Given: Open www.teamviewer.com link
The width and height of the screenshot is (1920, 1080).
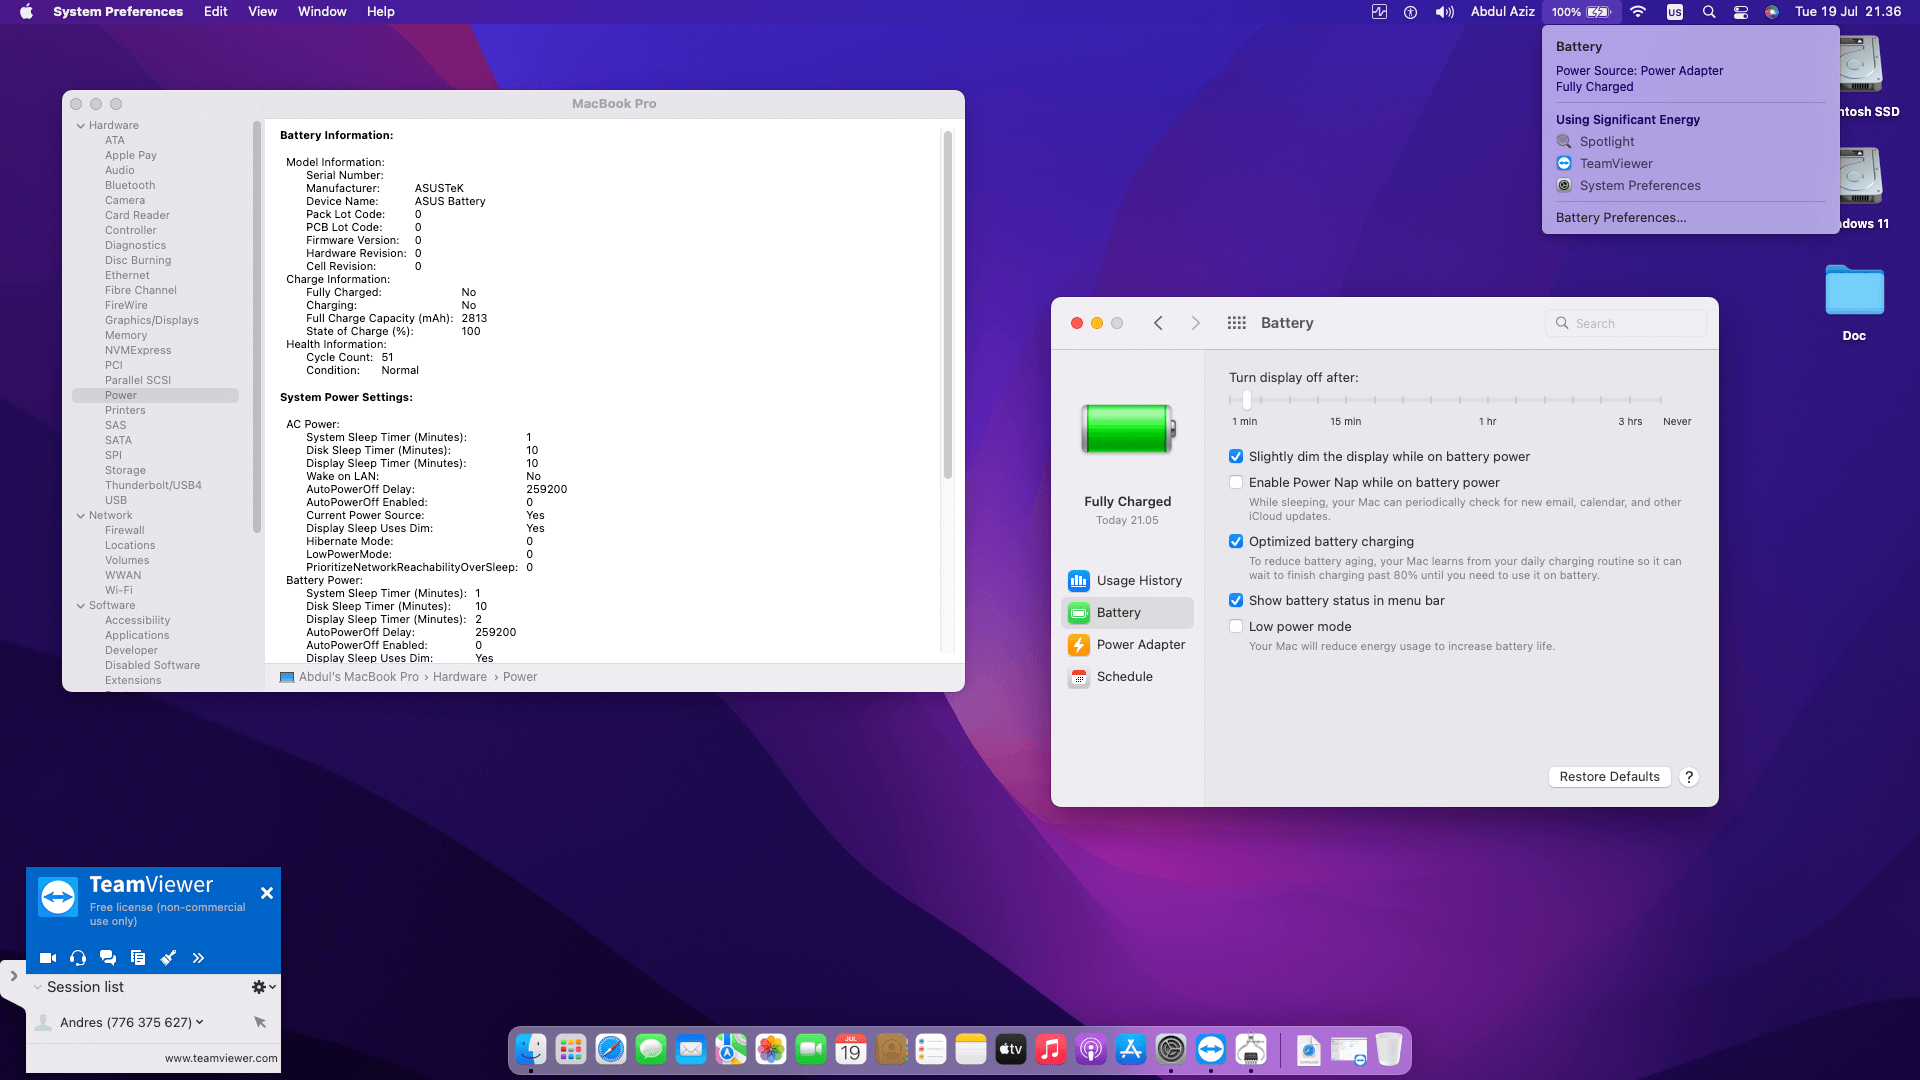Looking at the screenshot, I should (221, 1058).
